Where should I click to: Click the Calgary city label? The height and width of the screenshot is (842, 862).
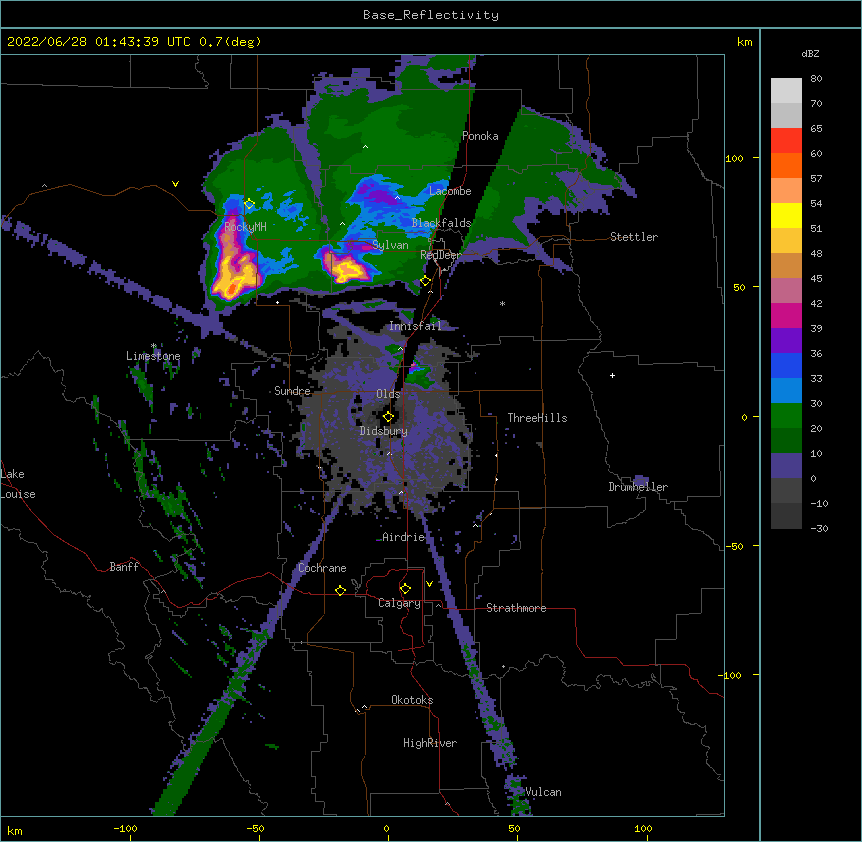coord(399,603)
